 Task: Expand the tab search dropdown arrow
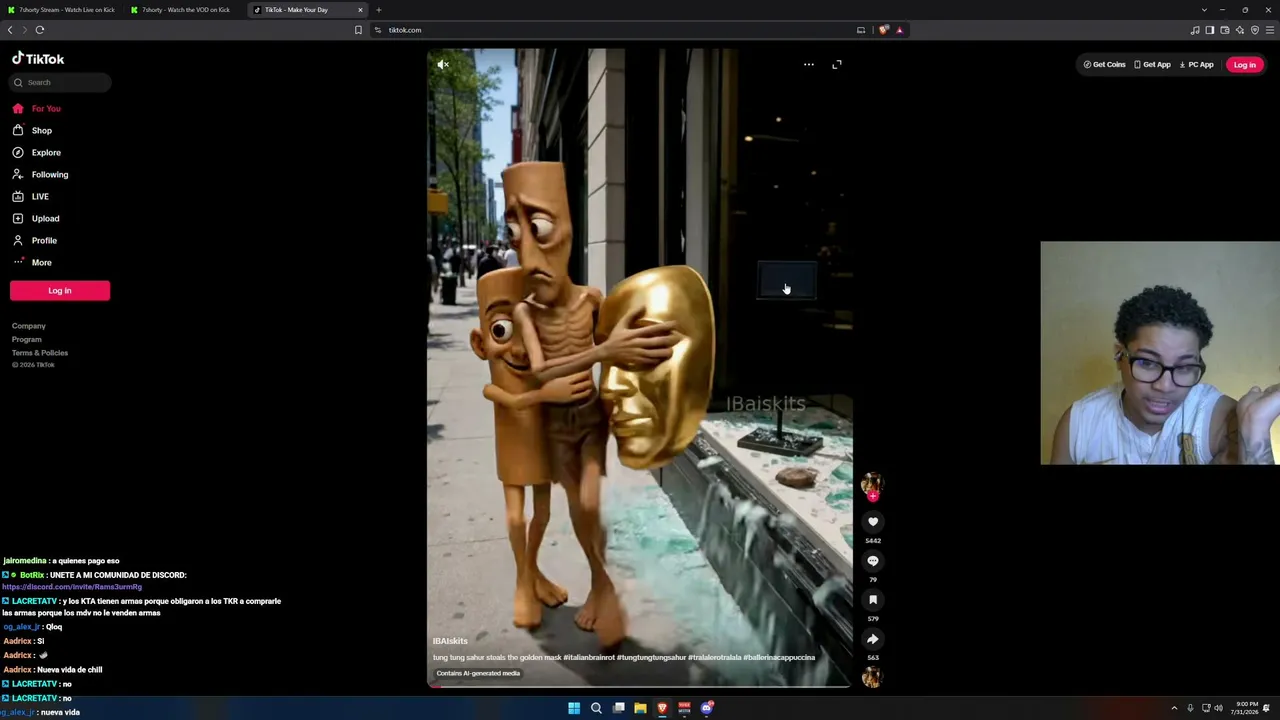coord(1204,10)
